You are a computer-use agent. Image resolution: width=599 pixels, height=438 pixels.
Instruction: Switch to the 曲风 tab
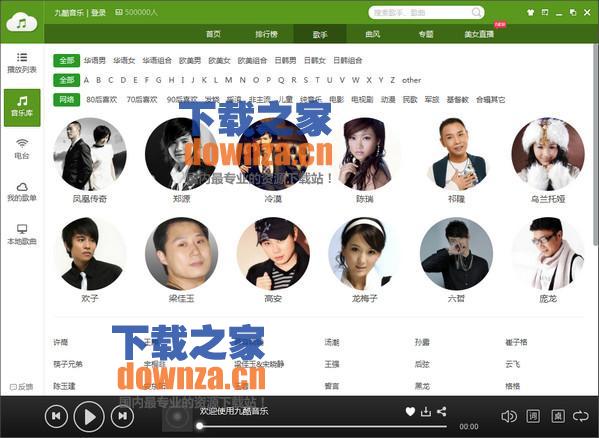point(372,34)
